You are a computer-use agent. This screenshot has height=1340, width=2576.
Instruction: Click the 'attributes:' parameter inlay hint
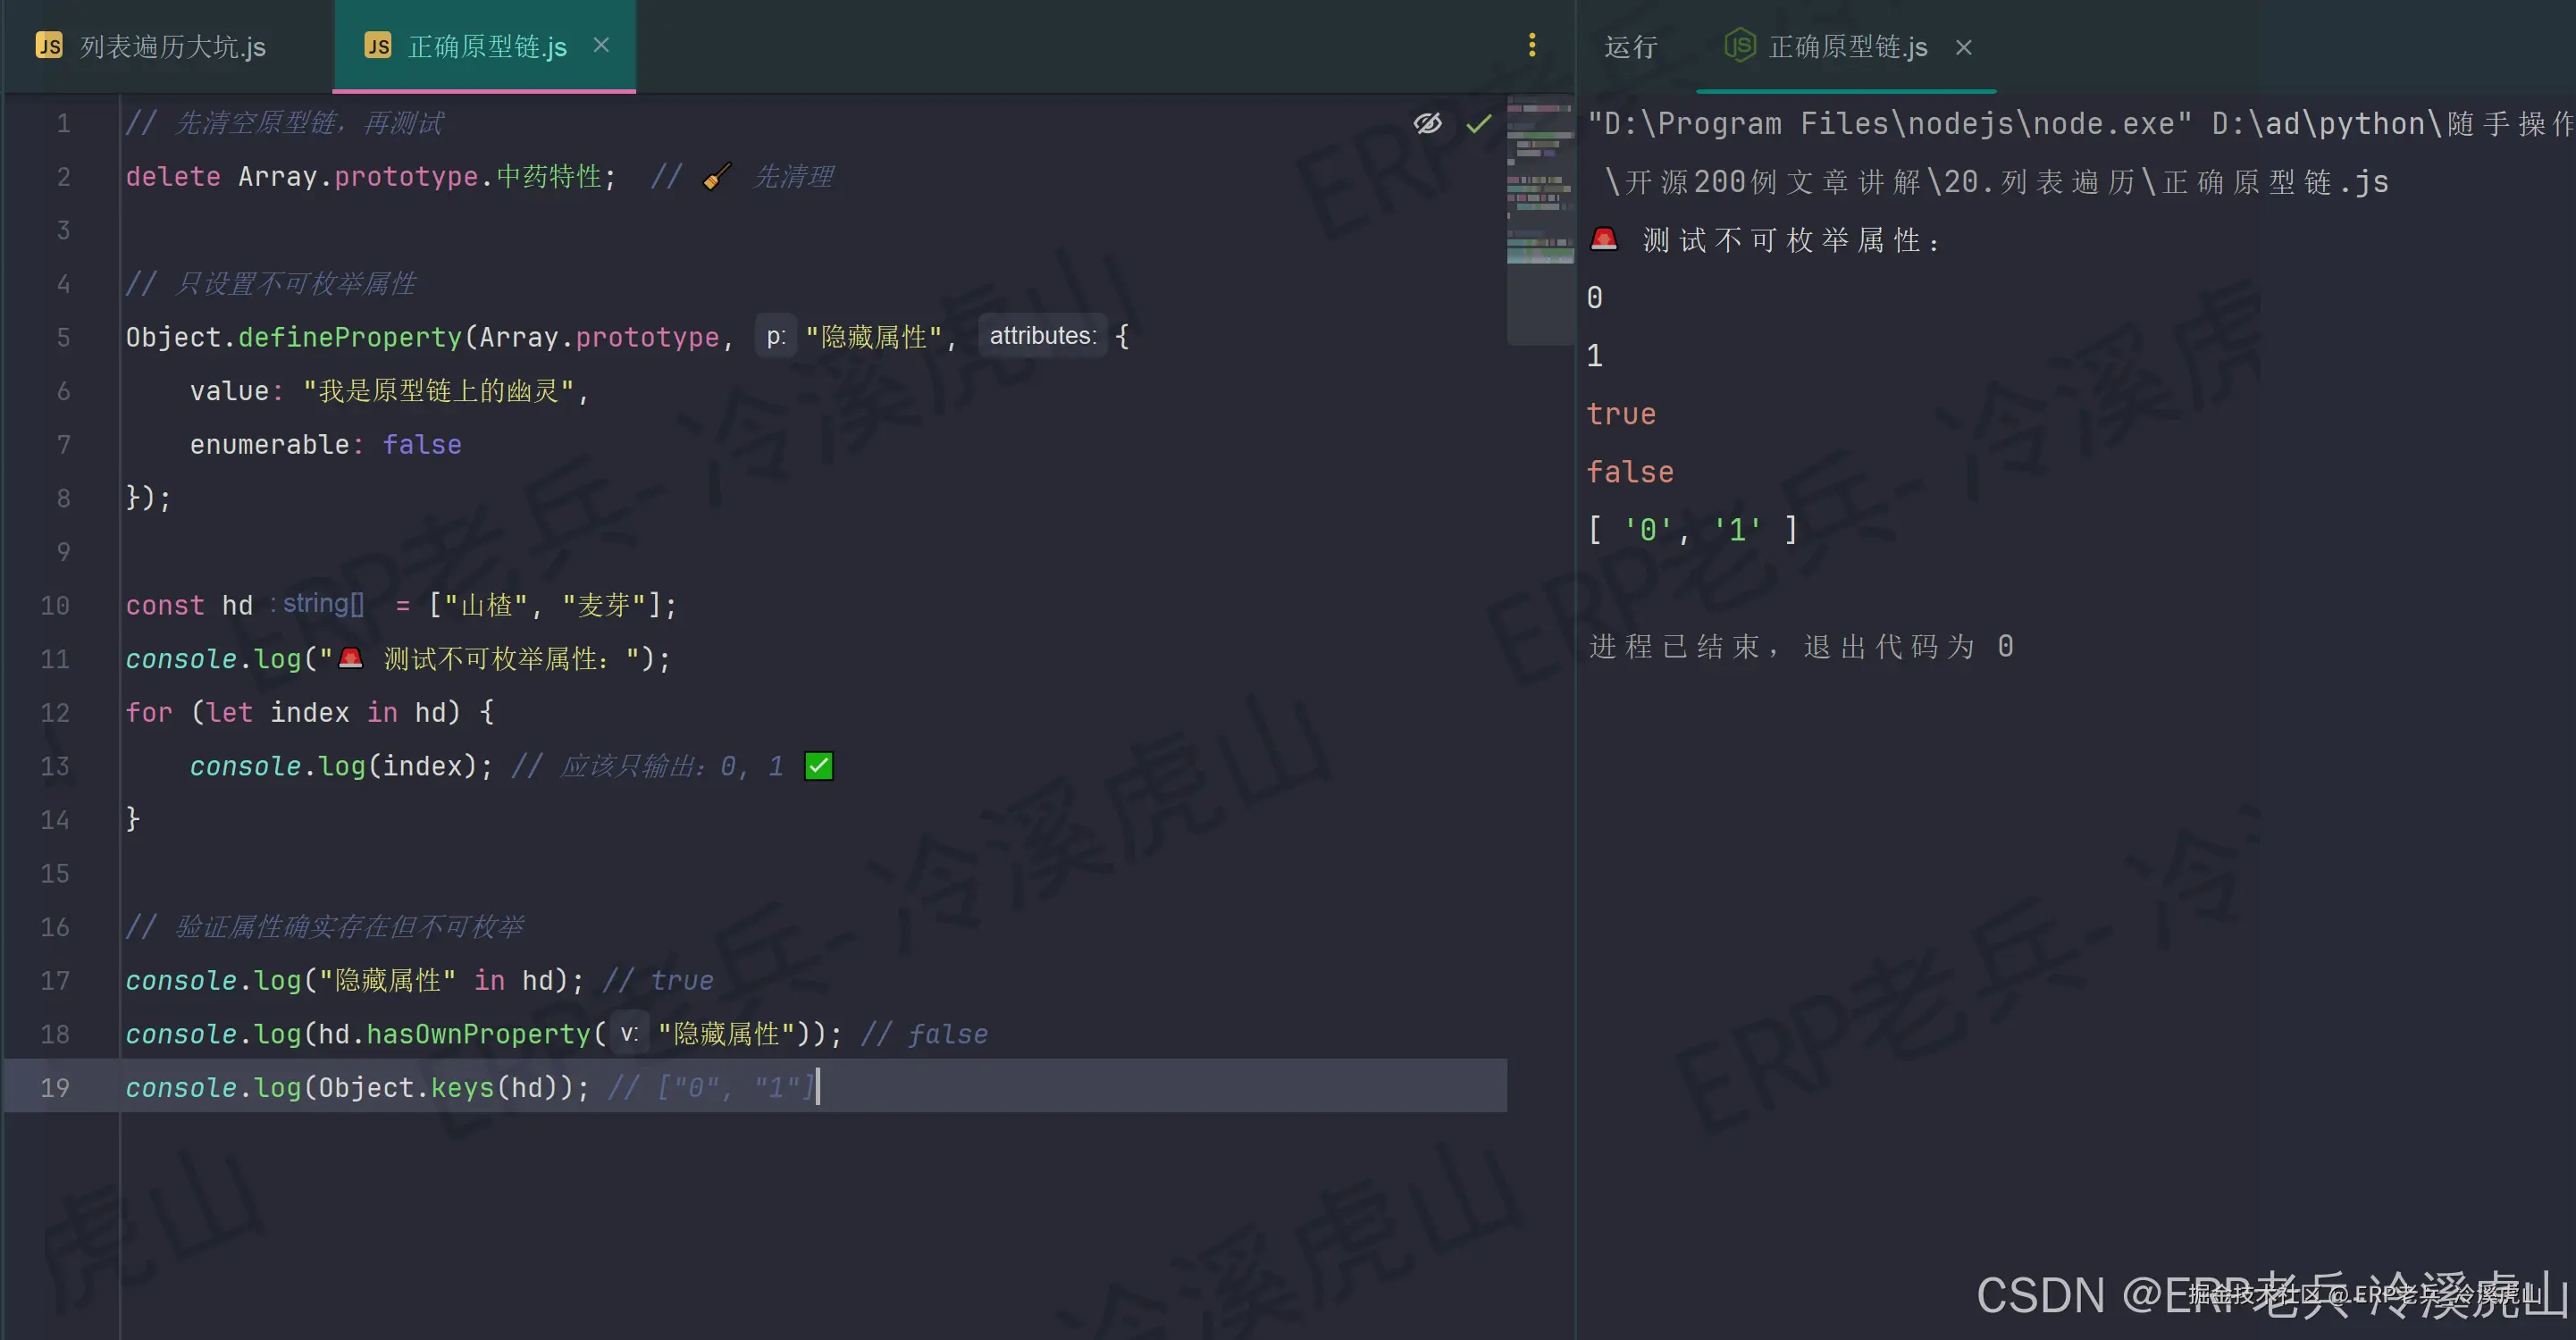tap(1042, 336)
